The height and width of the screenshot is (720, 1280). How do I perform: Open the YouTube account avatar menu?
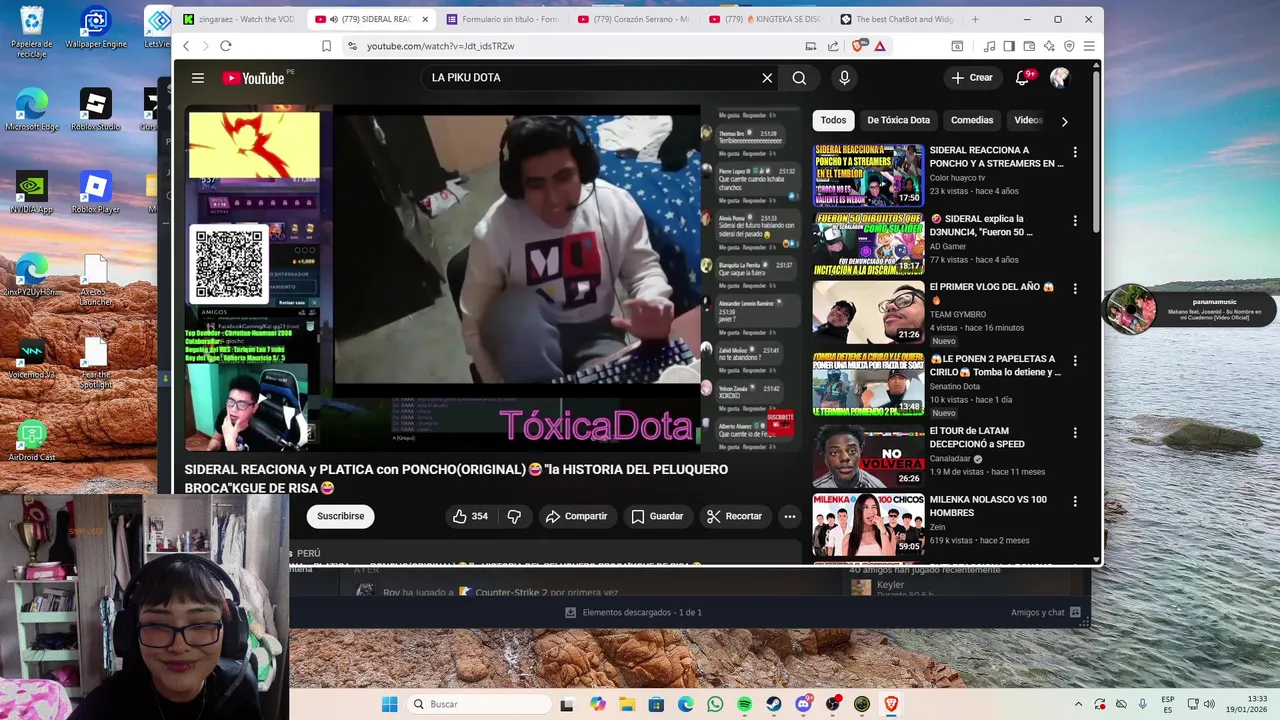[x=1060, y=78]
